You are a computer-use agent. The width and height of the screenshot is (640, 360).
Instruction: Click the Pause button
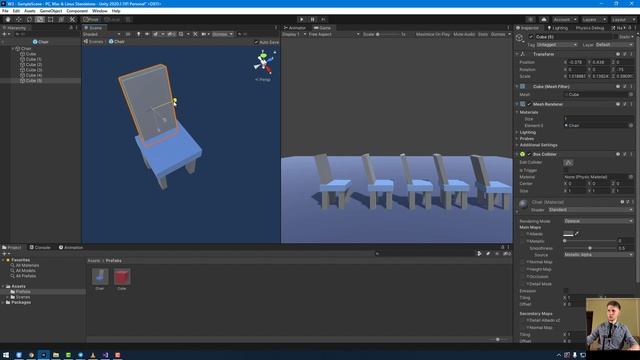point(313,19)
